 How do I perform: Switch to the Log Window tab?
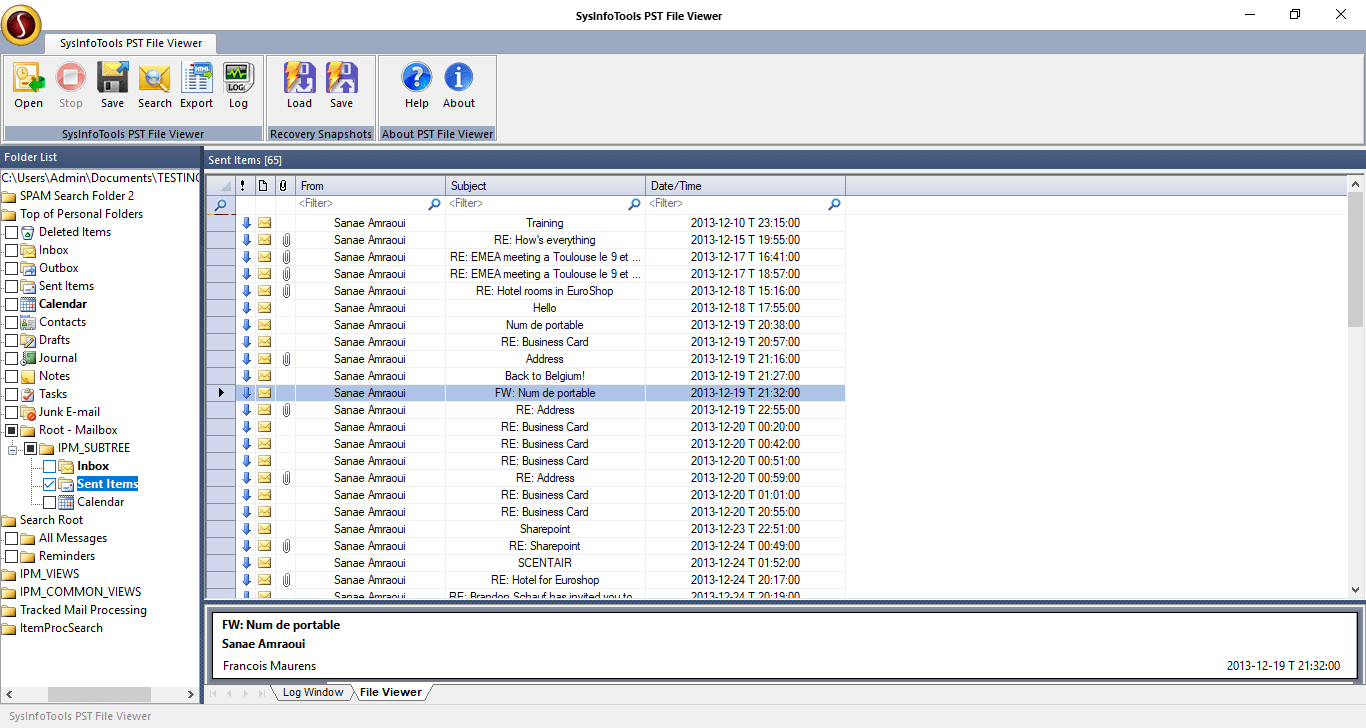click(313, 691)
